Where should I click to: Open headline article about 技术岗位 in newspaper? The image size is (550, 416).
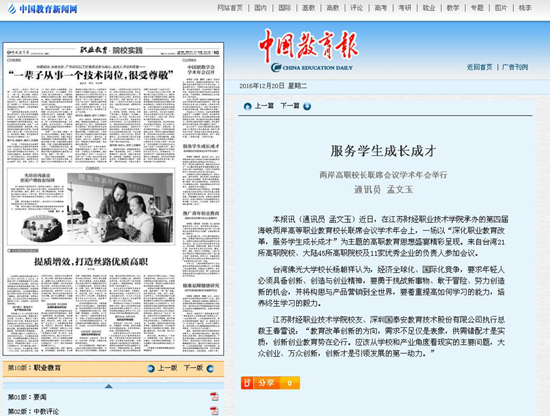click(91, 75)
